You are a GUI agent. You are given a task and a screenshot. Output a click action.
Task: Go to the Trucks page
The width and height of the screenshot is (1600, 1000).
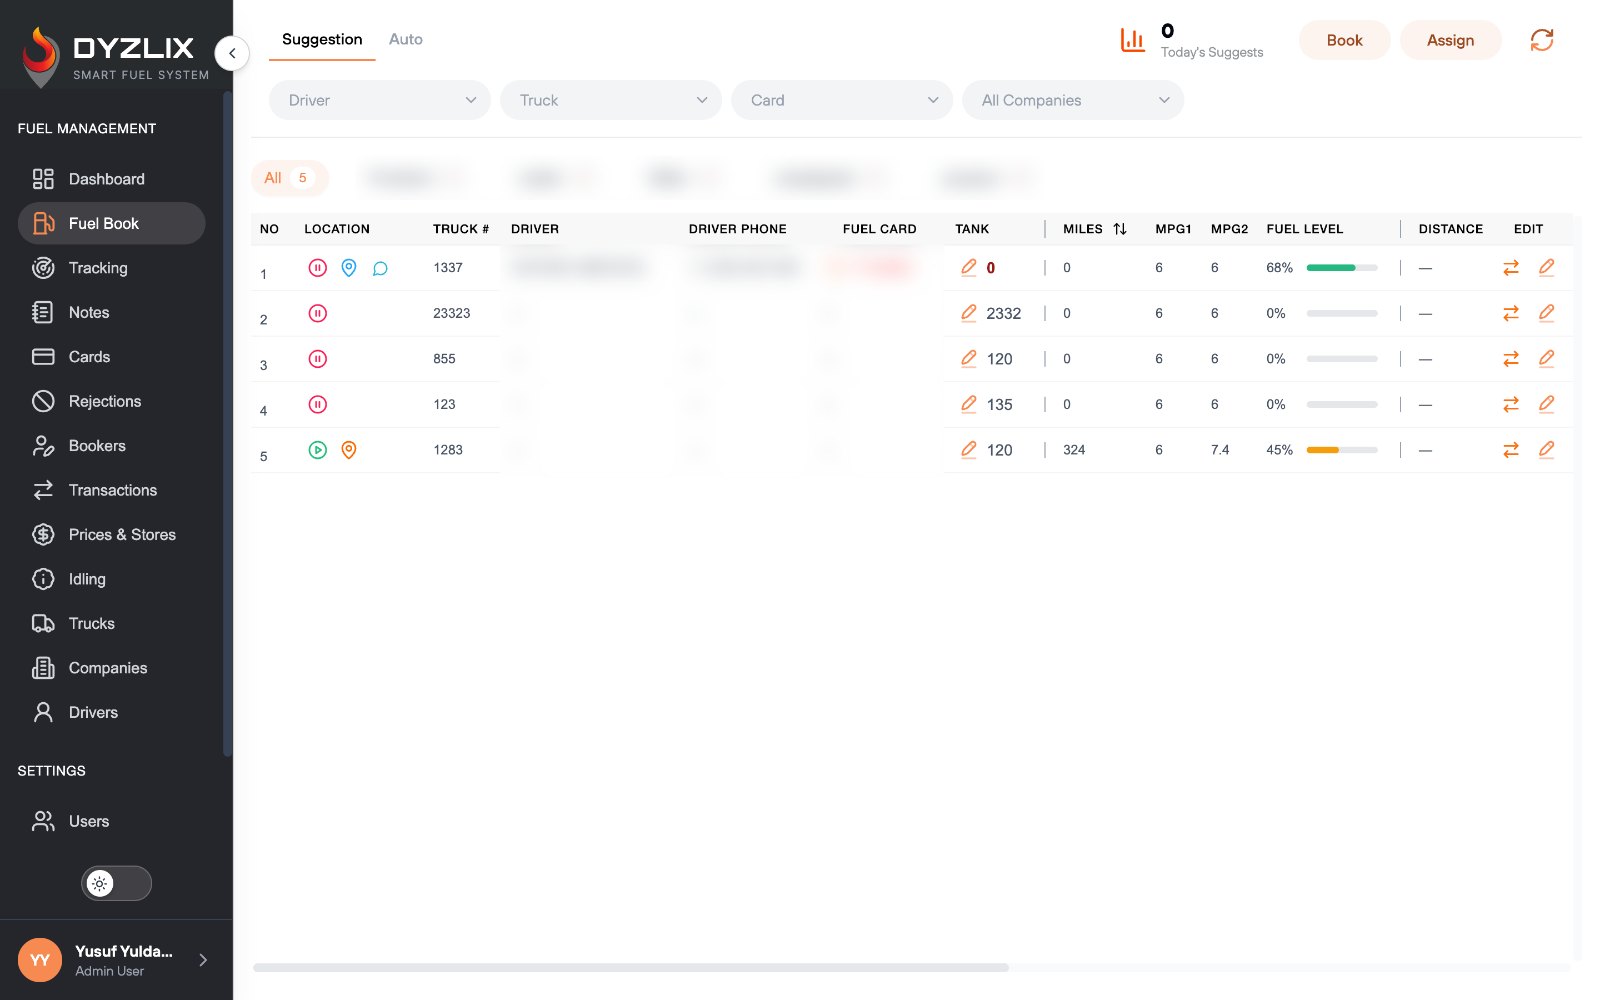tap(111, 624)
